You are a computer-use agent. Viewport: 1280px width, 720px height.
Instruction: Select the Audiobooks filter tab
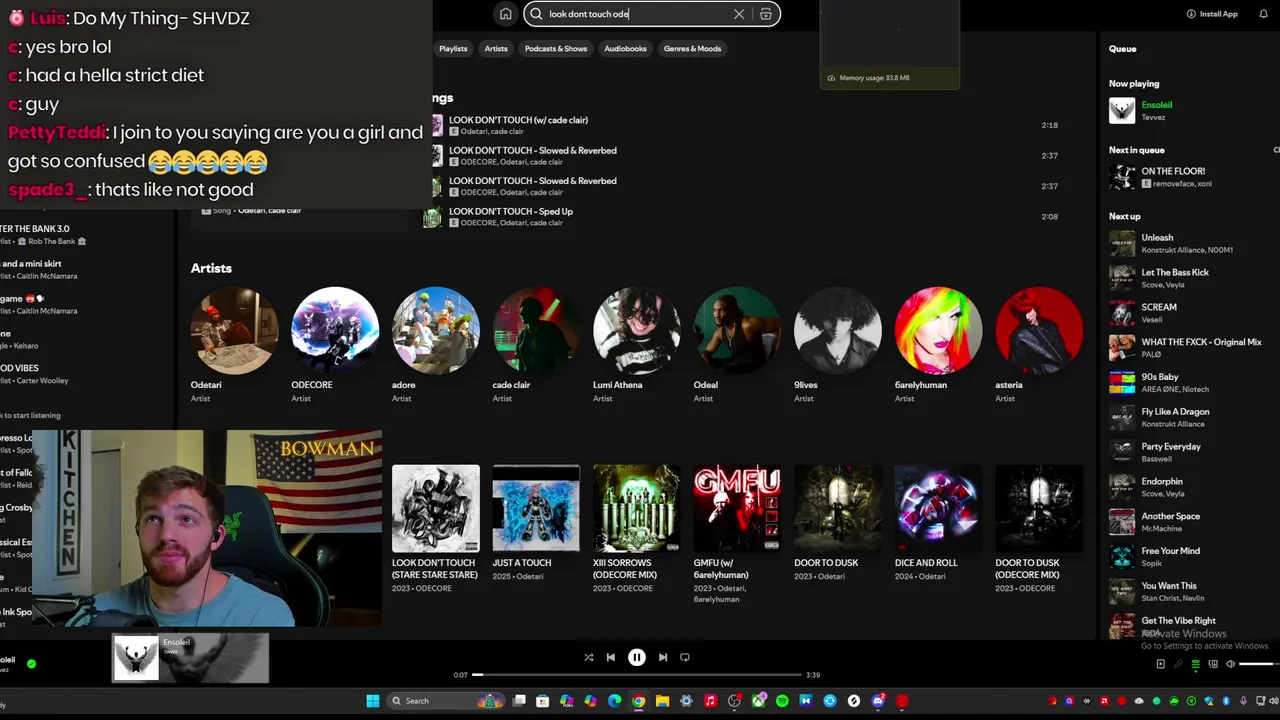pos(625,48)
